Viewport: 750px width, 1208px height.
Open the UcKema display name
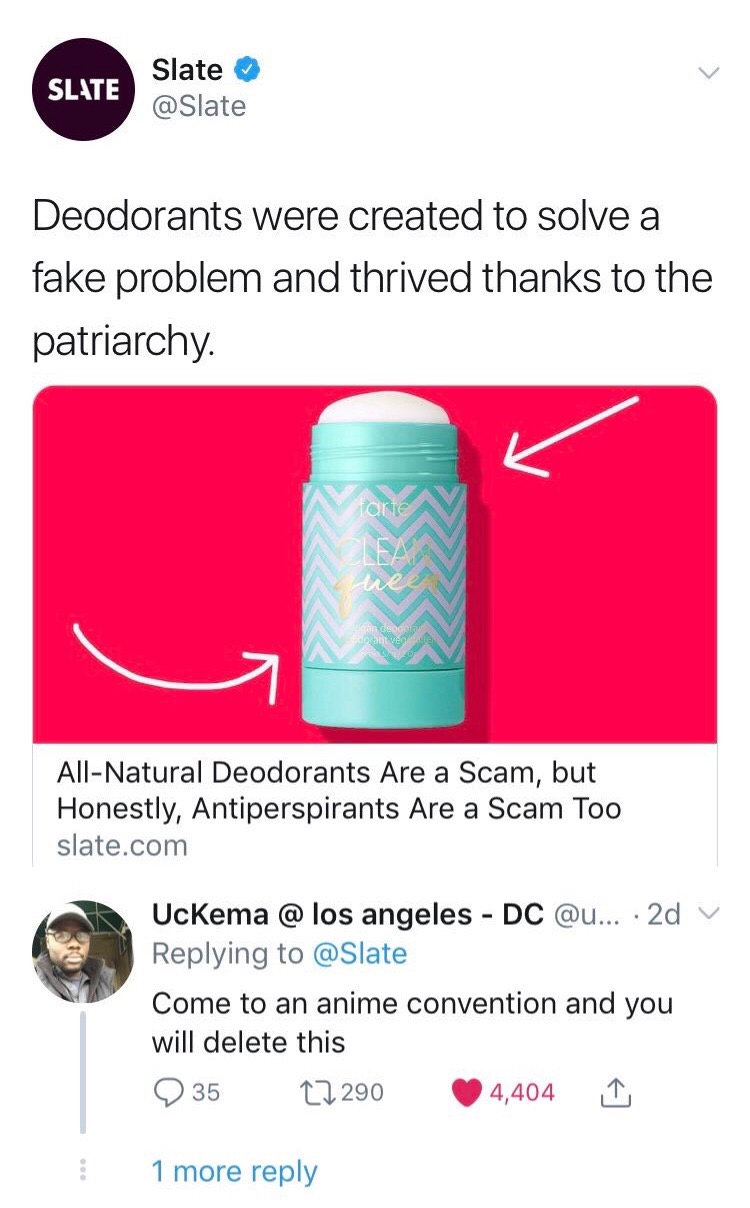(347, 913)
